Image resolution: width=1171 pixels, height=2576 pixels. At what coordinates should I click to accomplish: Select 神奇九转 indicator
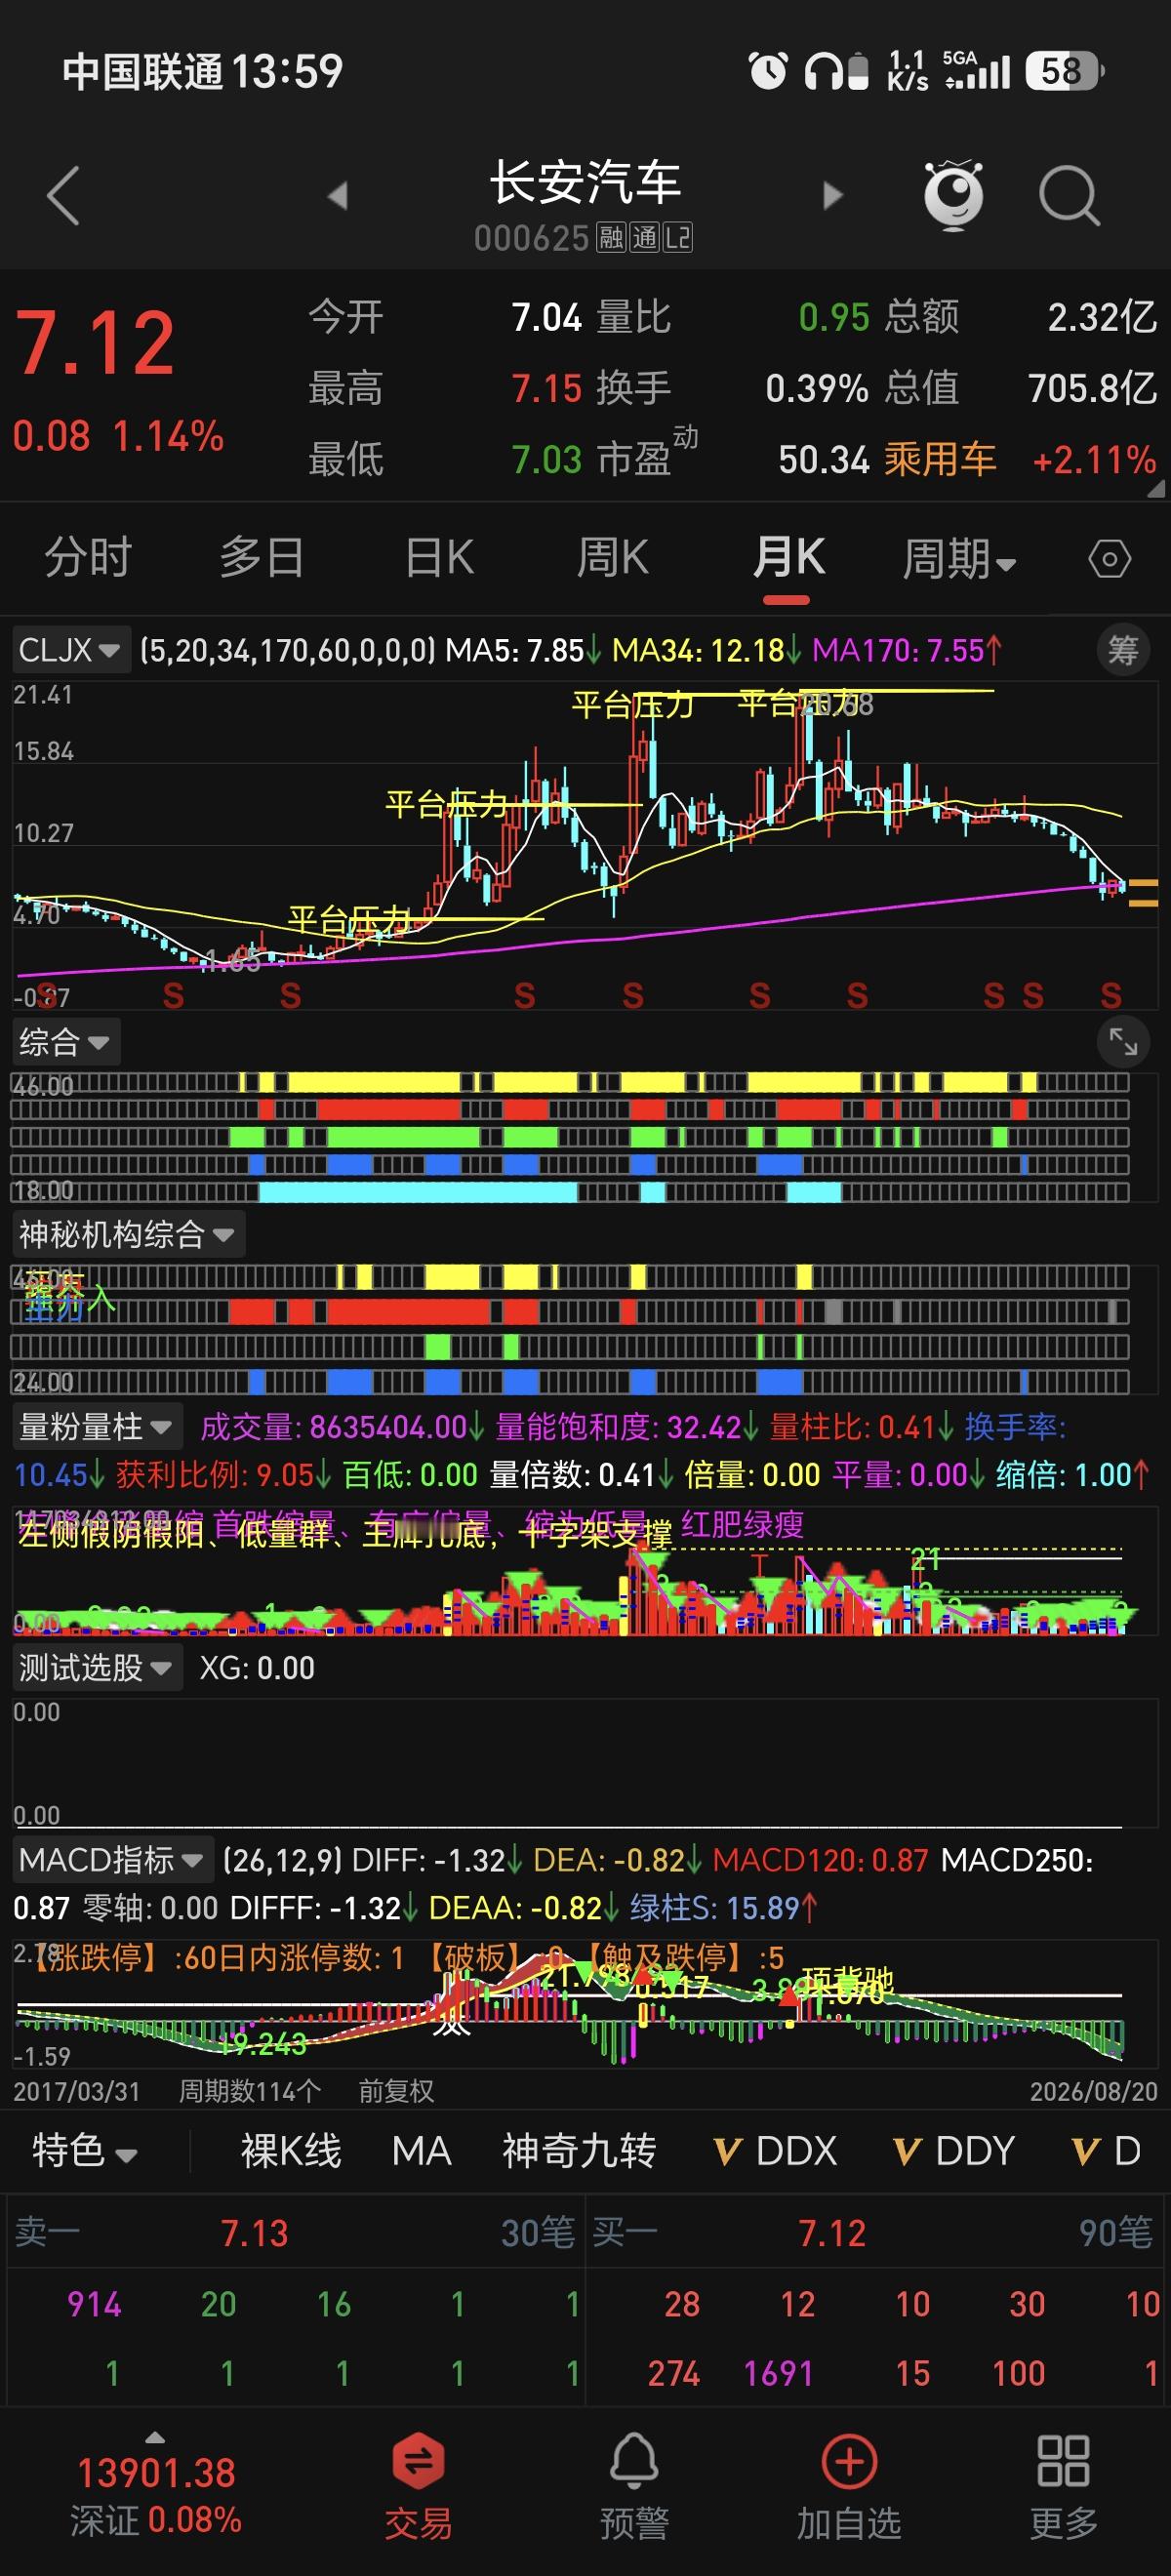(x=579, y=2150)
